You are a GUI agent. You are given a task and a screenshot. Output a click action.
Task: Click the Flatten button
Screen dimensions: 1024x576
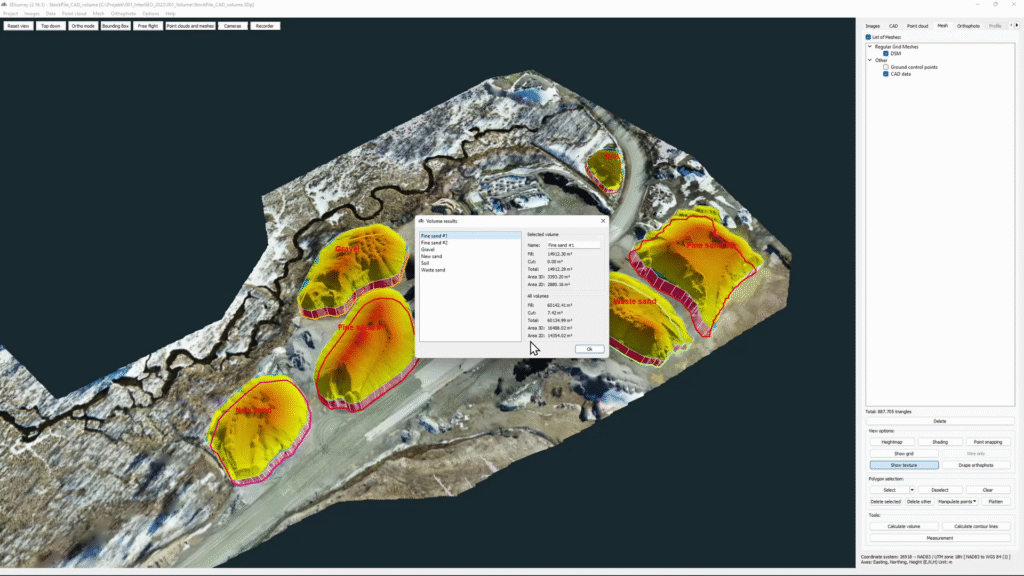[x=995, y=502]
